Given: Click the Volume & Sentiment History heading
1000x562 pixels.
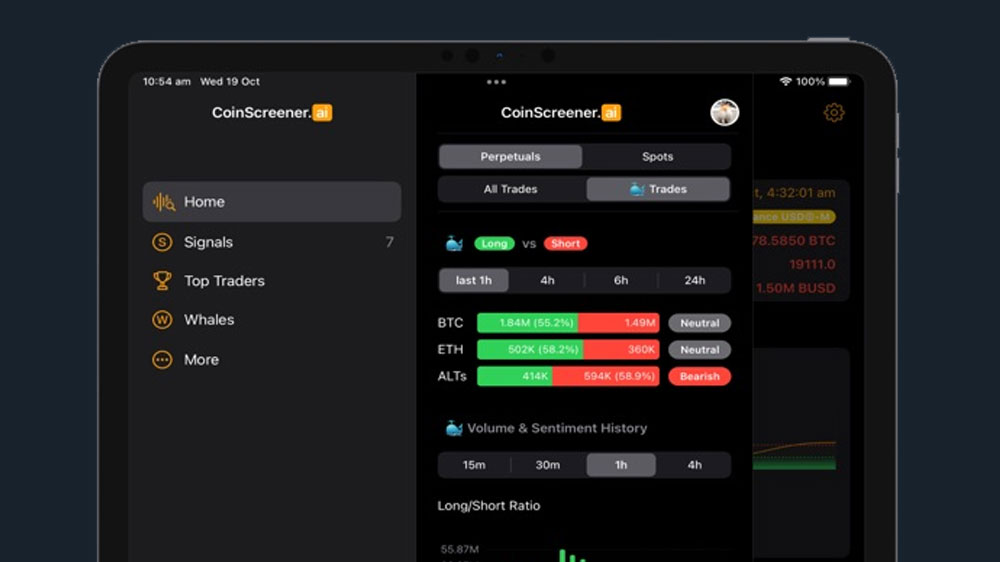Looking at the screenshot, I should (557, 428).
